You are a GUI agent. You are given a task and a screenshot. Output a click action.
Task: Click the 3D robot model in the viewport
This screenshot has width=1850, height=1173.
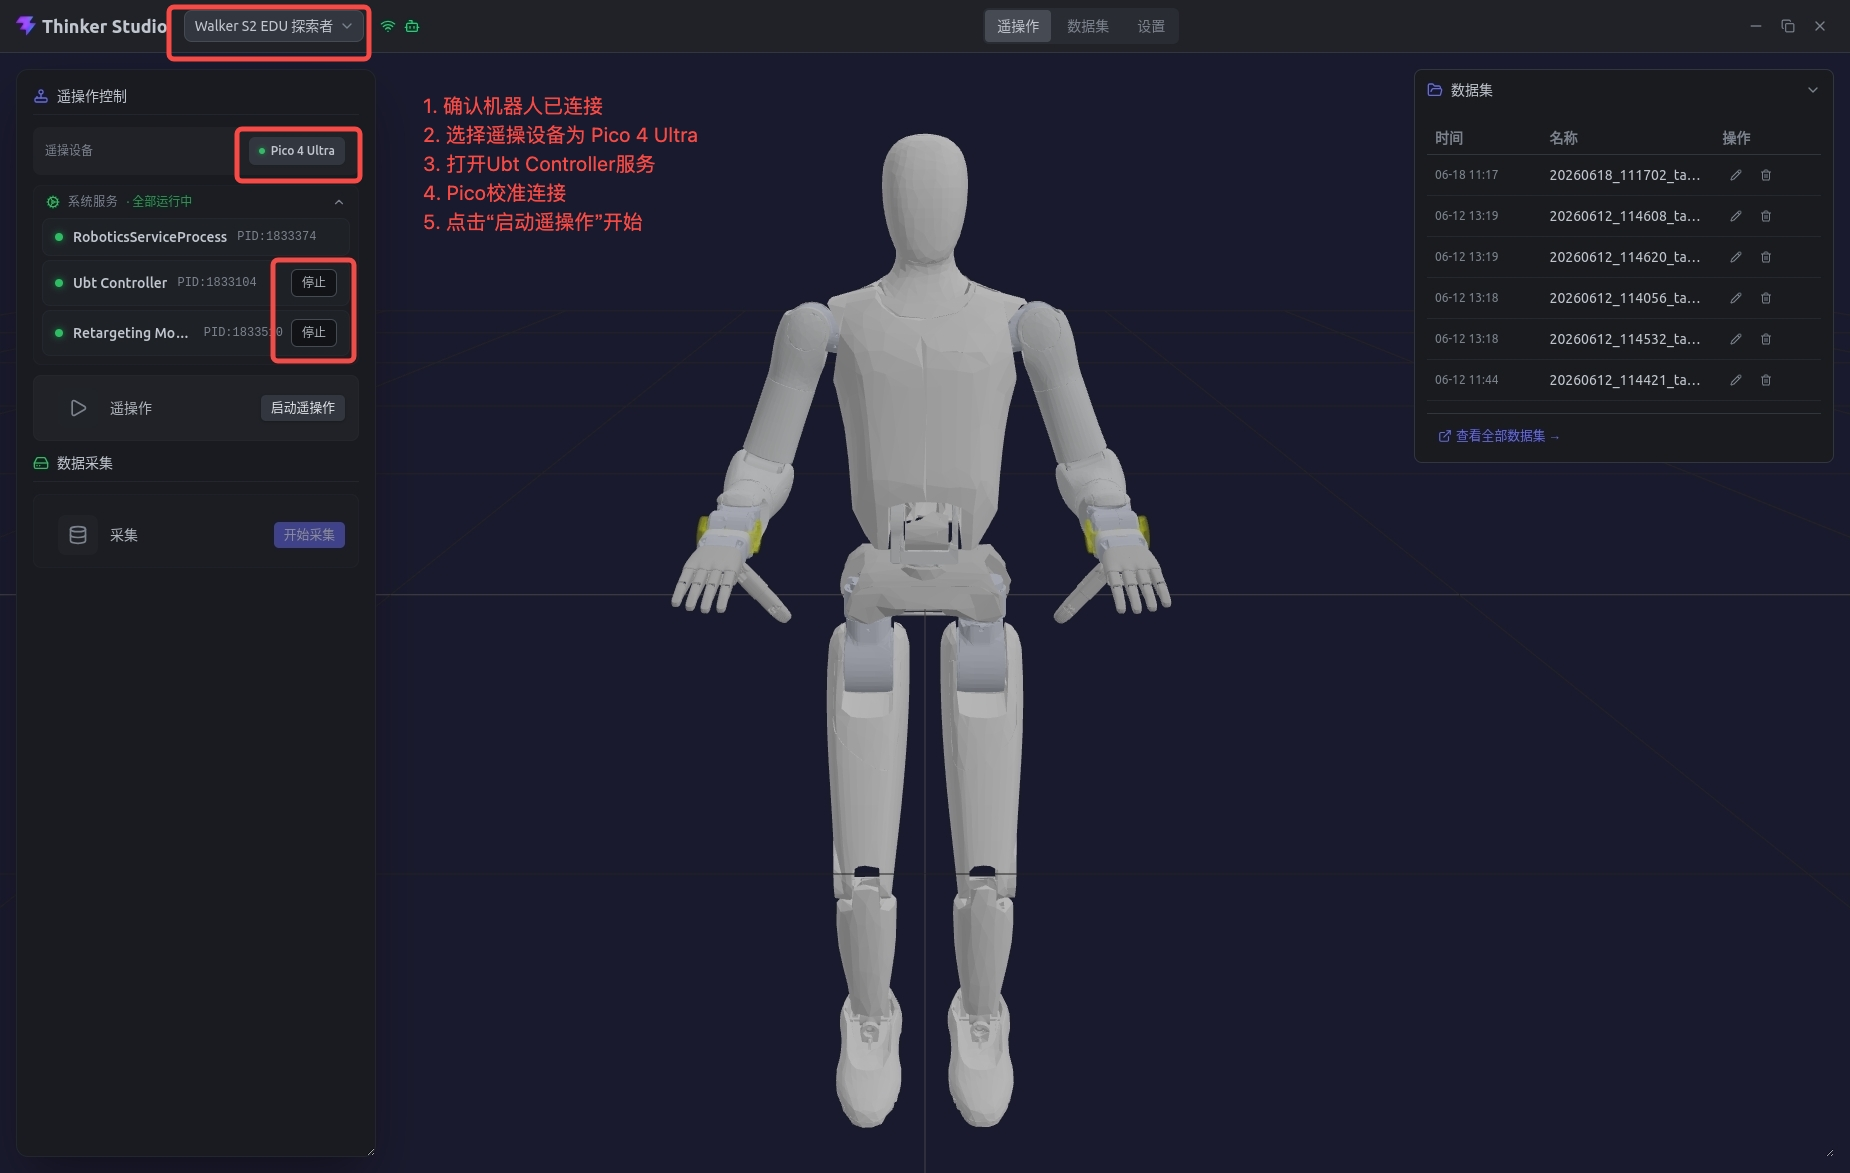(922, 630)
